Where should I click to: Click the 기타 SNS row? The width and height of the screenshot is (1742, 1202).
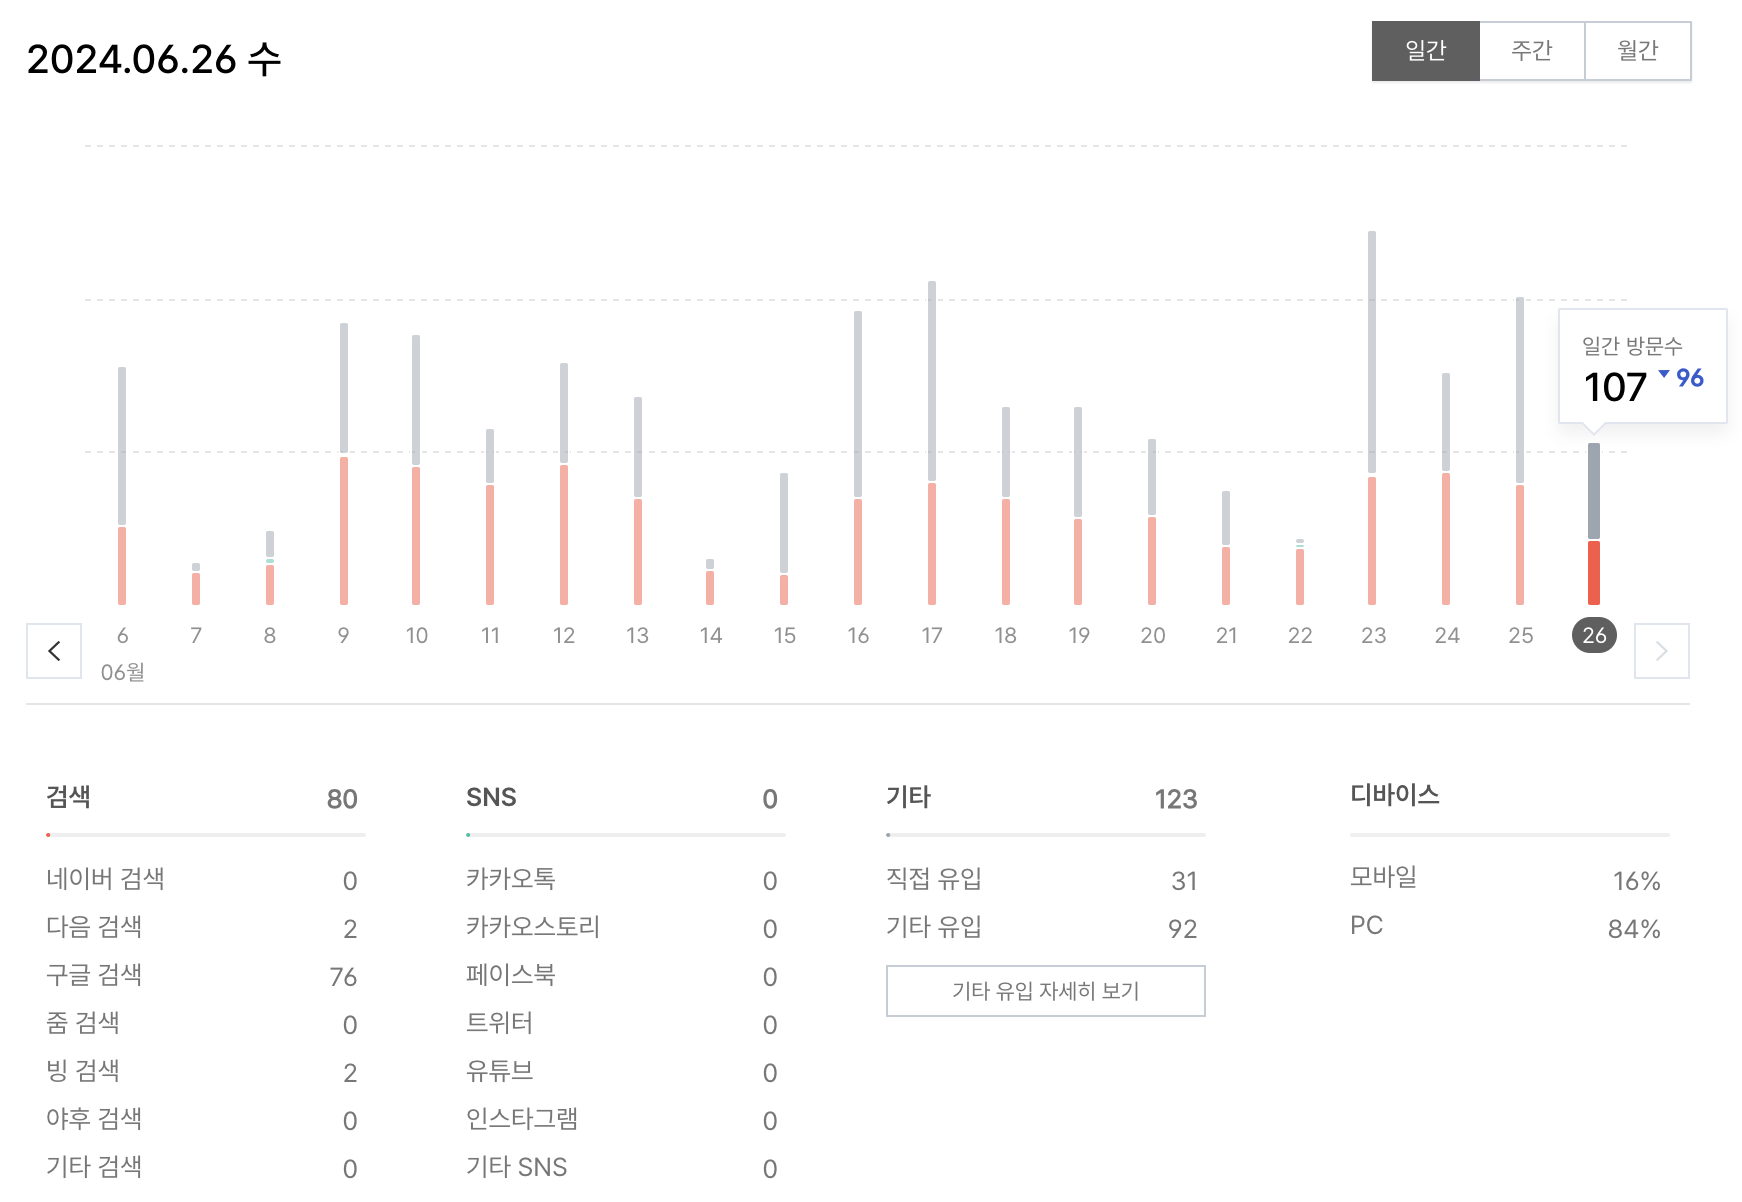(625, 1167)
